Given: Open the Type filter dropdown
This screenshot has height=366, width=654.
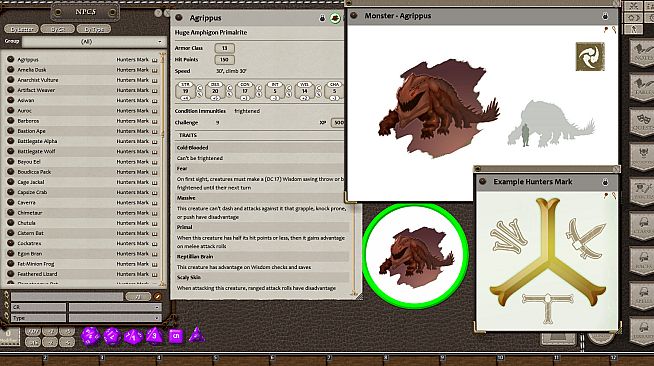Looking at the screenshot, I should click(115, 318).
